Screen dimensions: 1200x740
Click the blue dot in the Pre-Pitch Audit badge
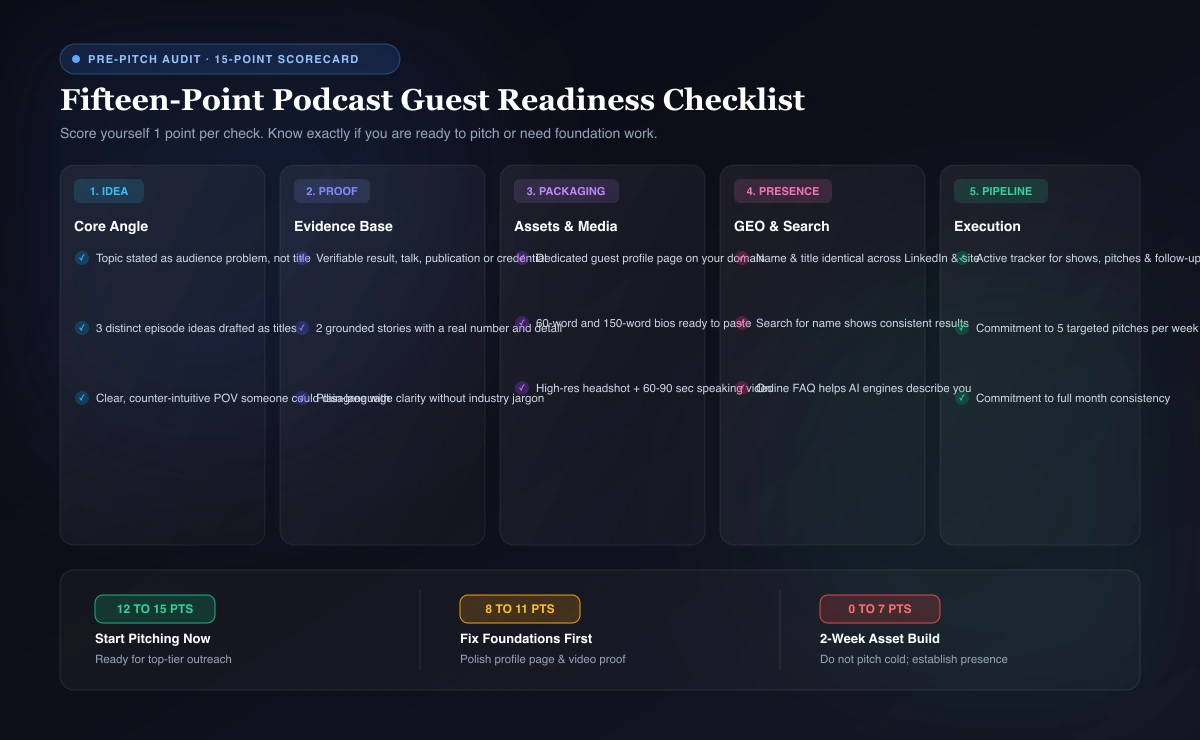click(x=76, y=59)
